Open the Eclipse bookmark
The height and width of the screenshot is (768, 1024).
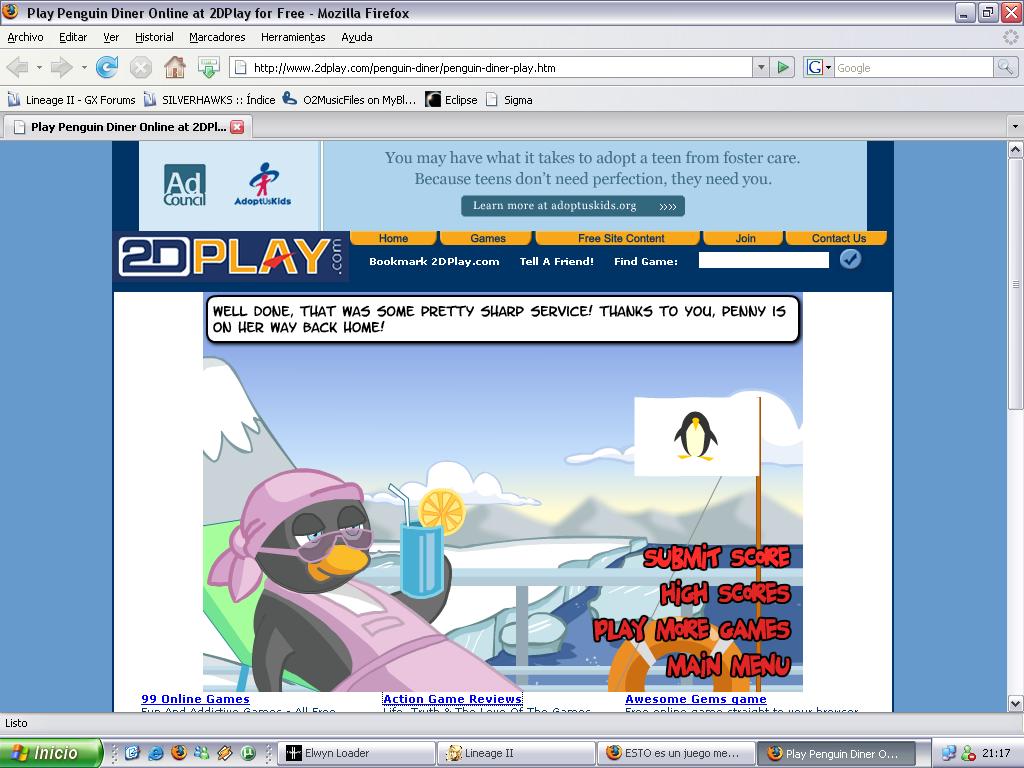451,100
